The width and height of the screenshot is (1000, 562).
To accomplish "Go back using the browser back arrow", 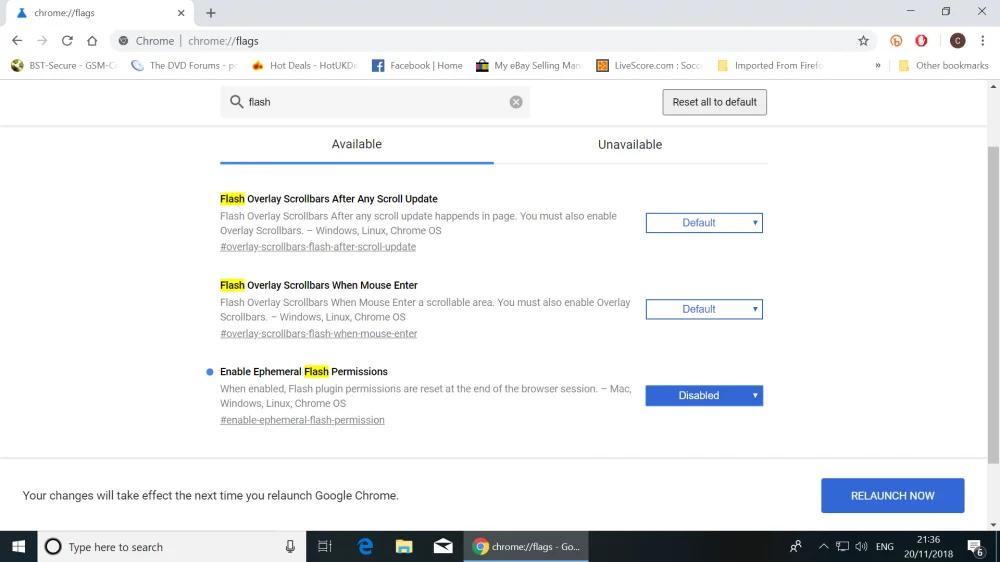I will click(x=17, y=41).
